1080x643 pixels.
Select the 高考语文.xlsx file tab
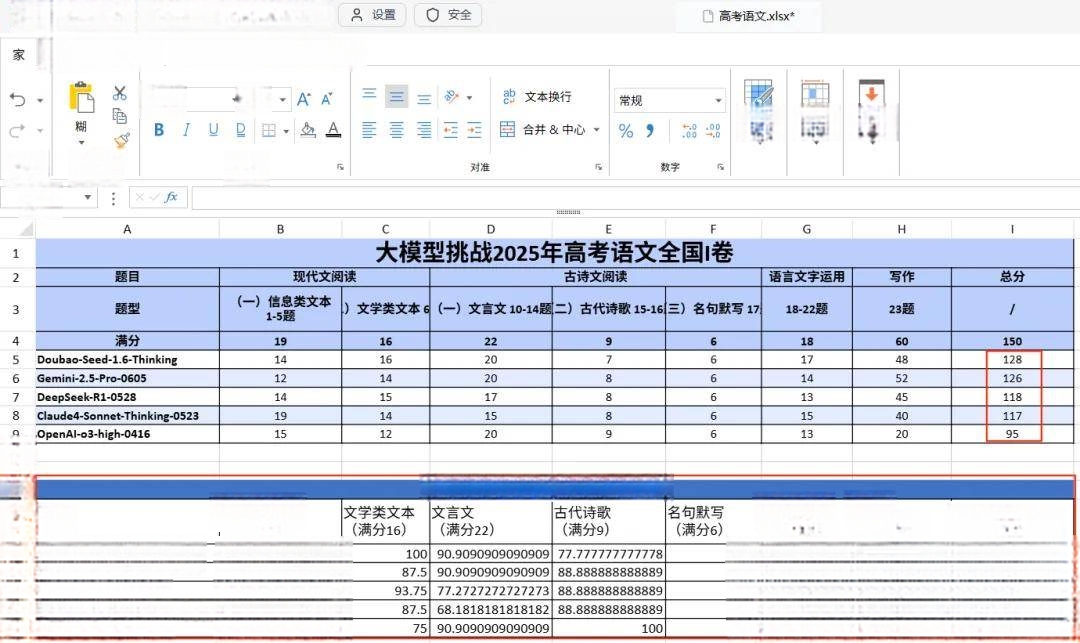[x=749, y=17]
